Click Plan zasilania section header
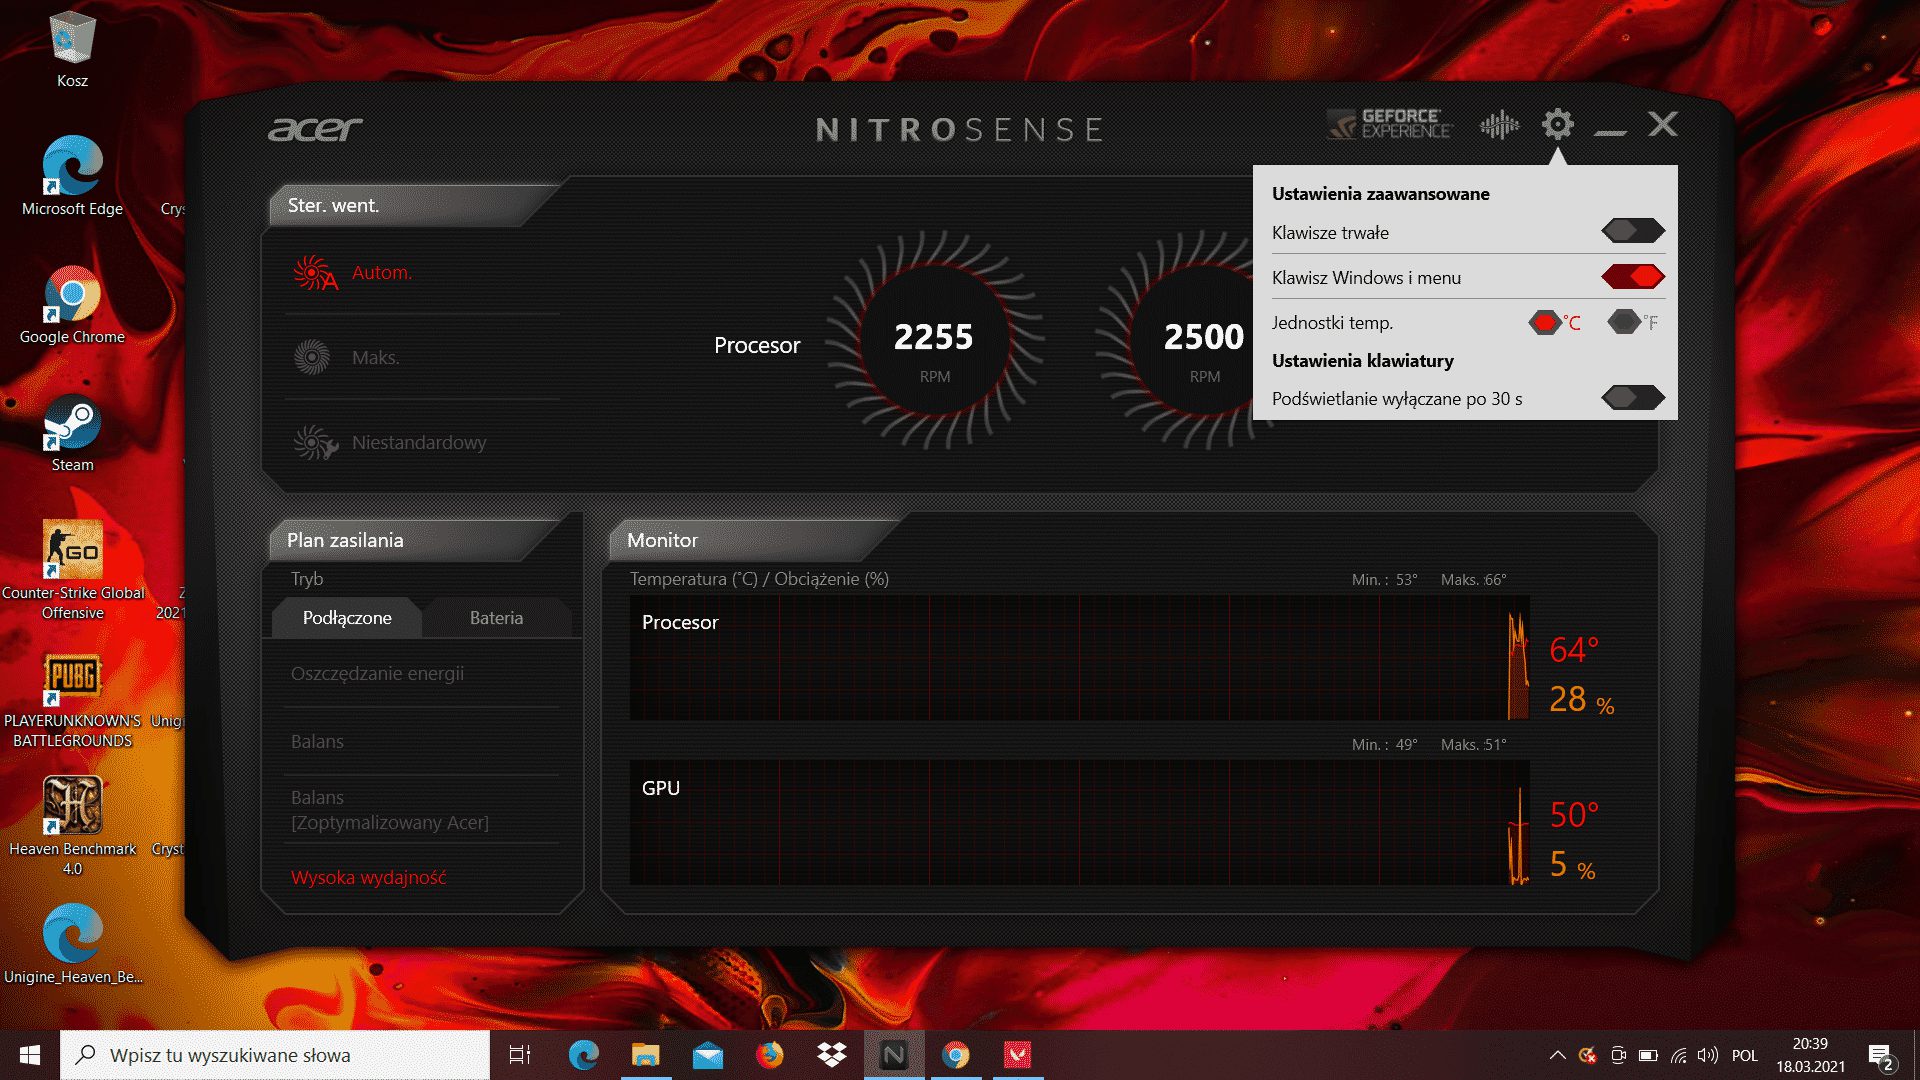1920x1080 pixels. pyautogui.click(x=345, y=539)
